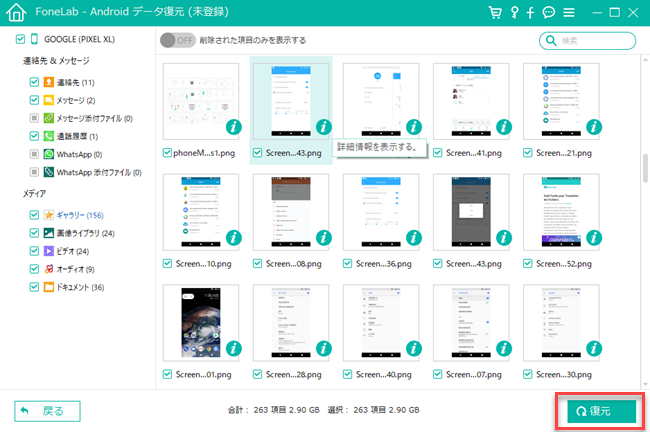Uncheck the 画像ライブラリ (24) checkbox
Viewport: 650px width, 432px height.
click(x=34, y=233)
